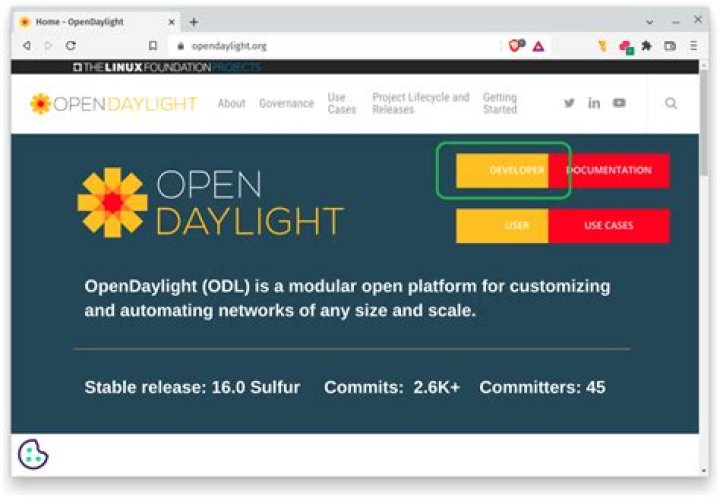This screenshot has width=720, height=498.
Task: Expand the tab search chevron
Action: click(649, 22)
